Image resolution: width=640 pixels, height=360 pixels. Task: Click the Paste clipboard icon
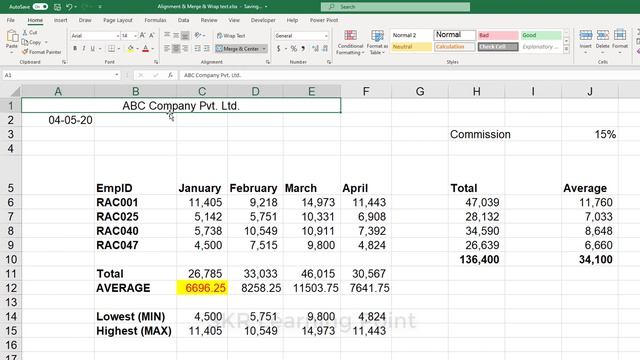point(12,36)
